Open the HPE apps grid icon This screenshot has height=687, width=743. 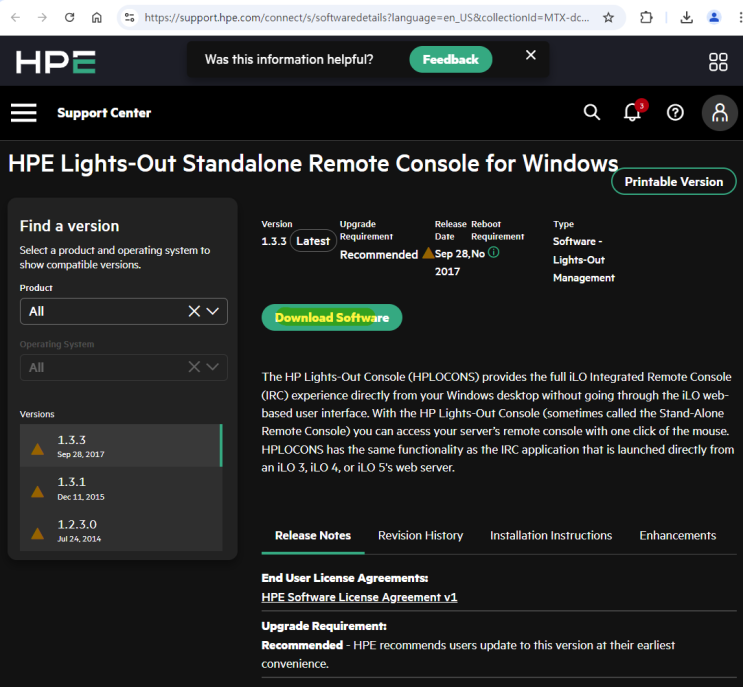[x=718, y=62]
